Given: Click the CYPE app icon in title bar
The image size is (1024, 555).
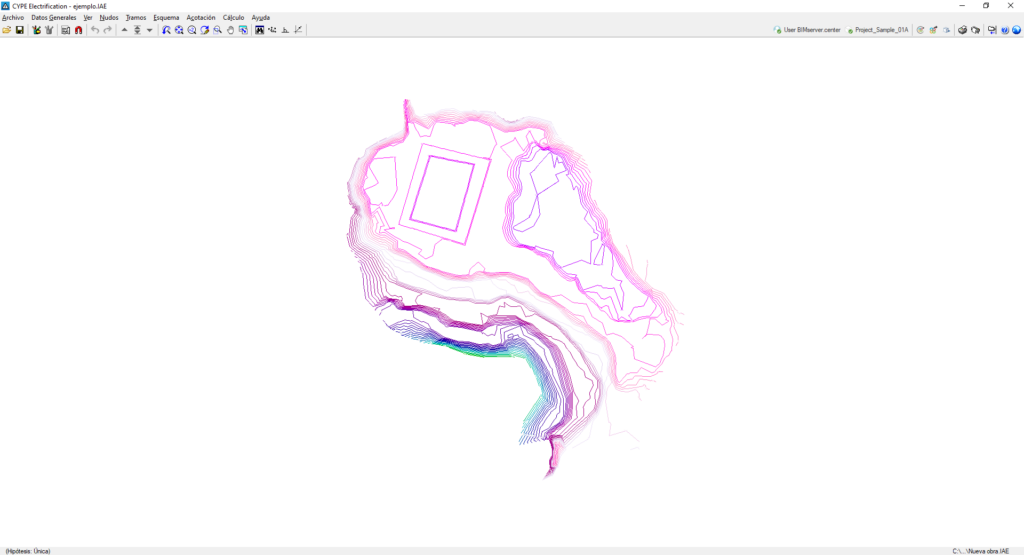Looking at the screenshot, I should (x=5, y=5).
